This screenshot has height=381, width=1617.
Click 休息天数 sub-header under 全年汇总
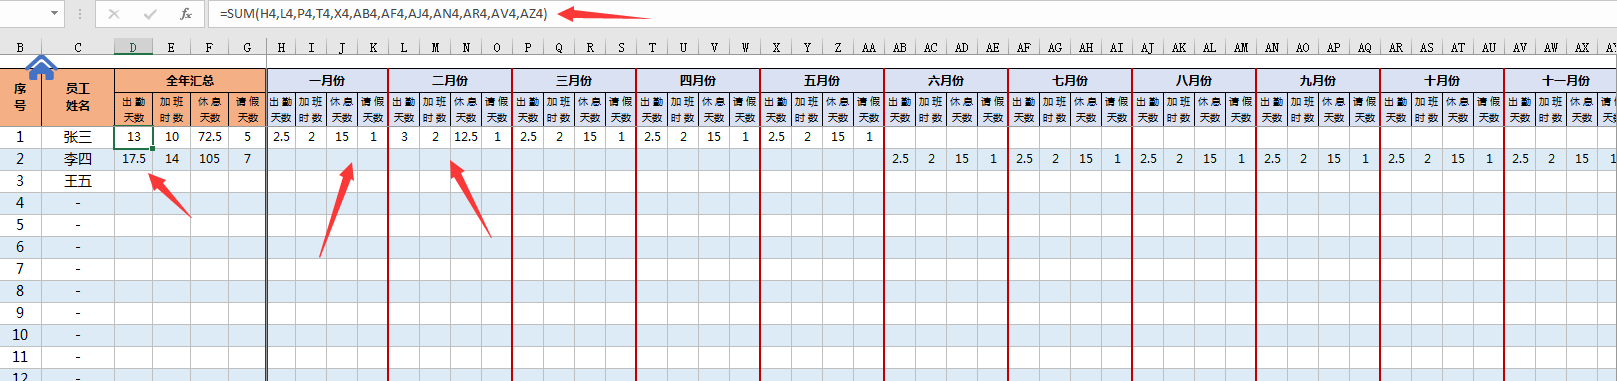209,109
